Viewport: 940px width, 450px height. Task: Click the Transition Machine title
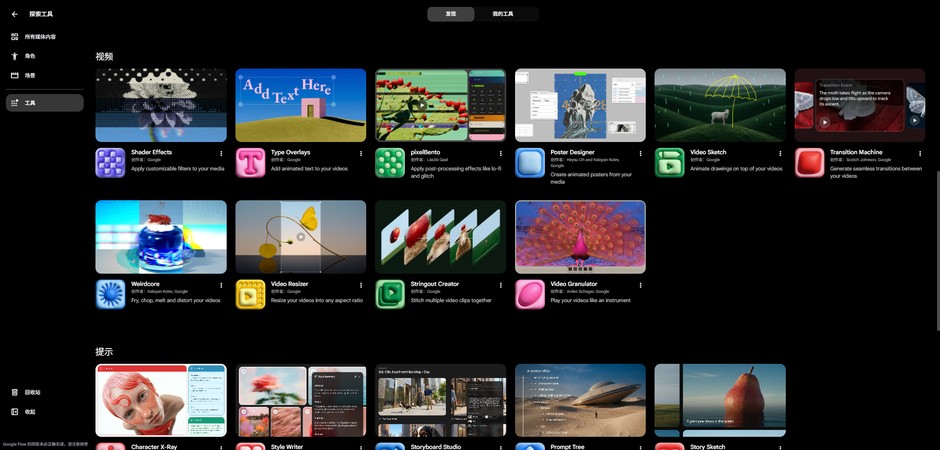tap(856, 152)
